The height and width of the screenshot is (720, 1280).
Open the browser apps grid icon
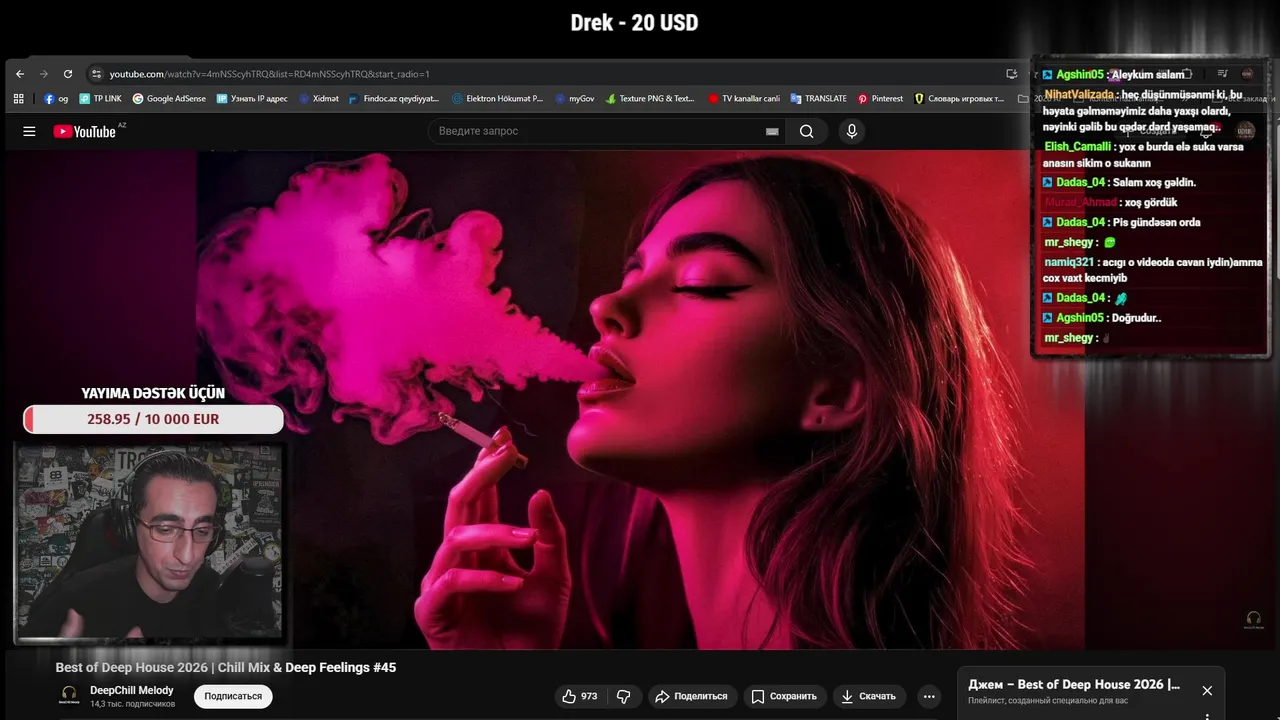tap(19, 99)
